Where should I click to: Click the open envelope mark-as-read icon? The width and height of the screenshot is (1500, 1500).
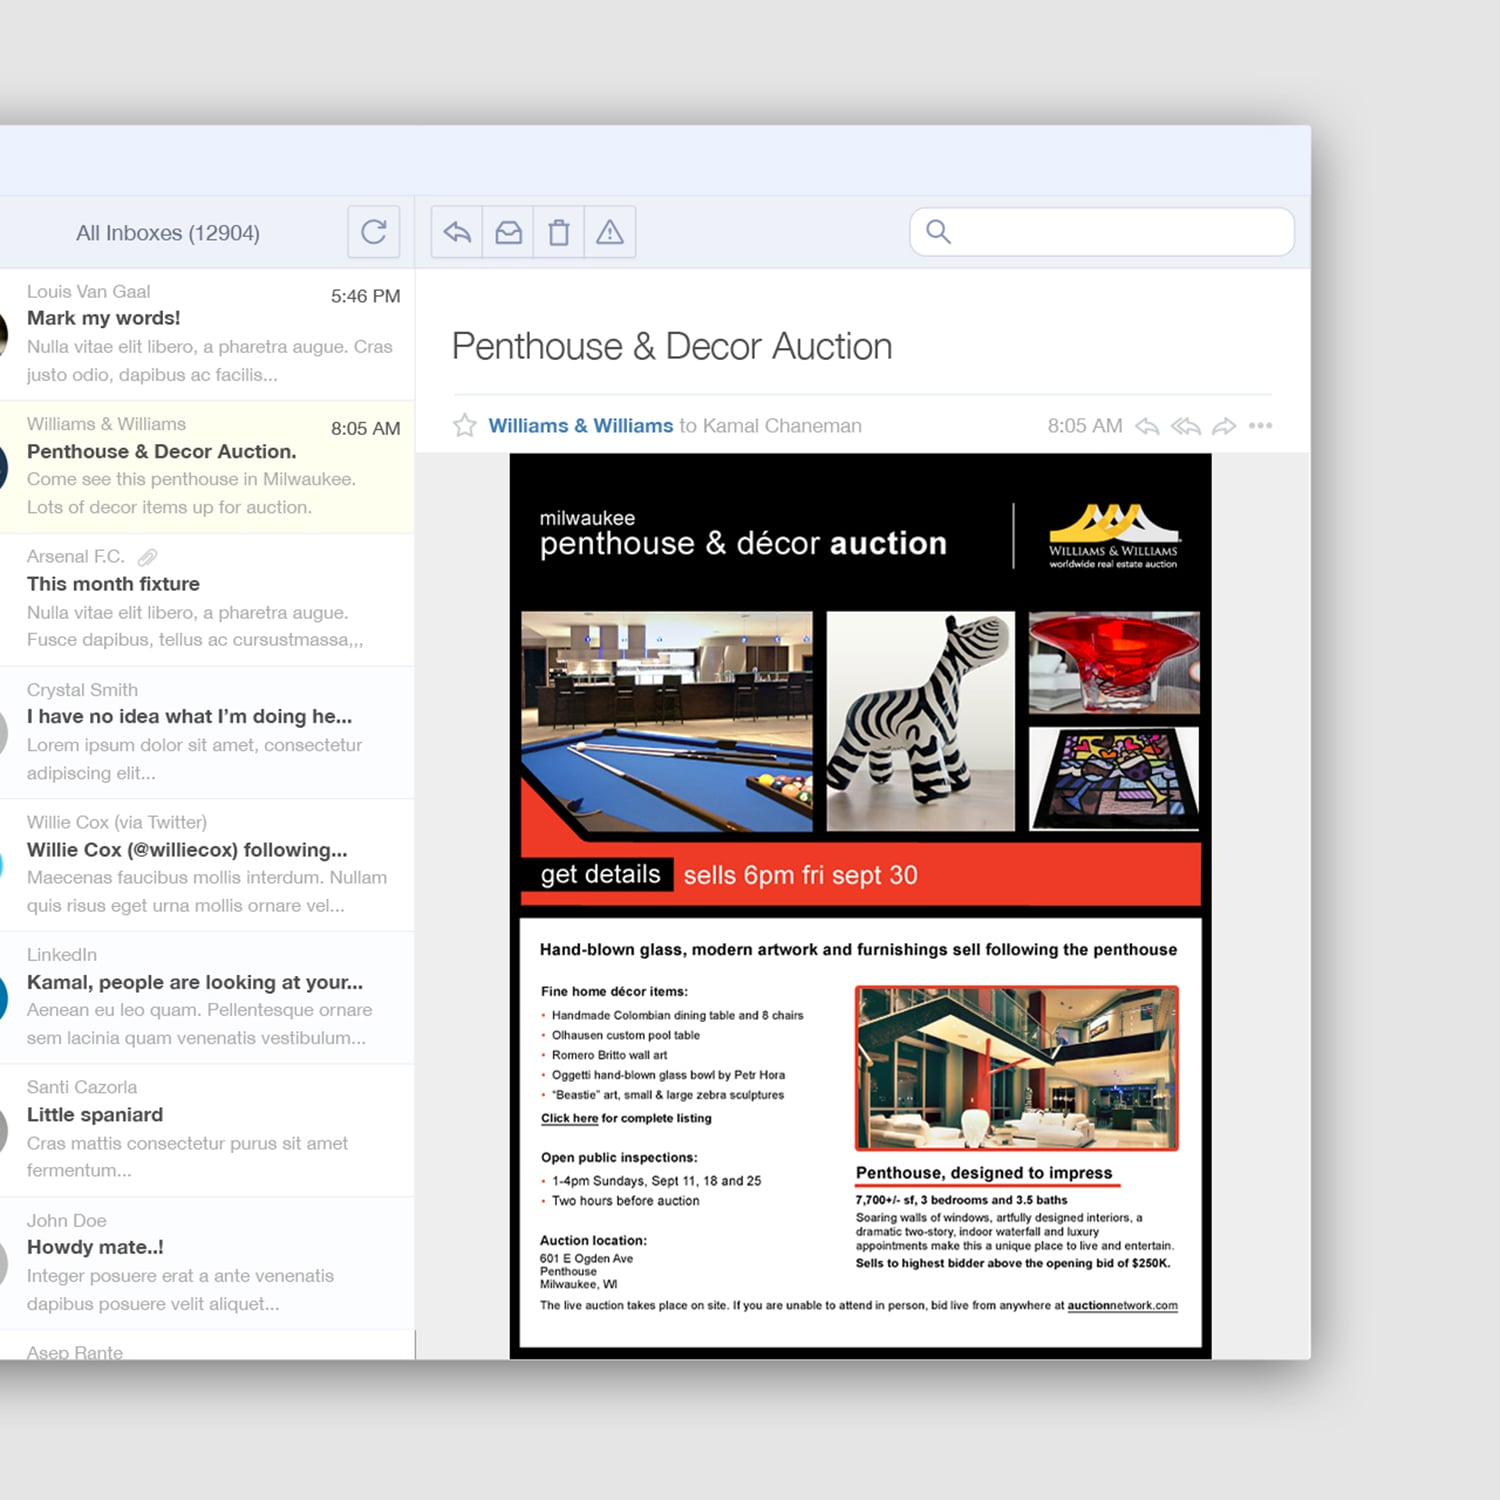click(508, 232)
